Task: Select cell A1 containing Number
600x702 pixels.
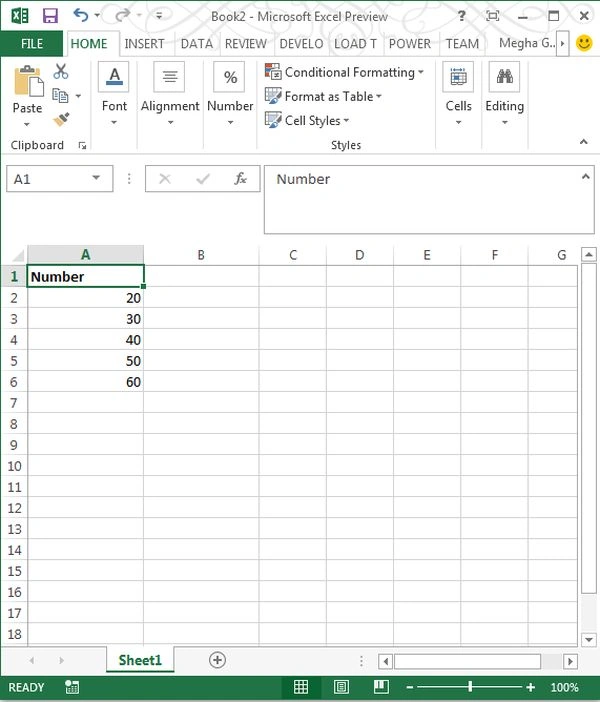Action: point(86,276)
